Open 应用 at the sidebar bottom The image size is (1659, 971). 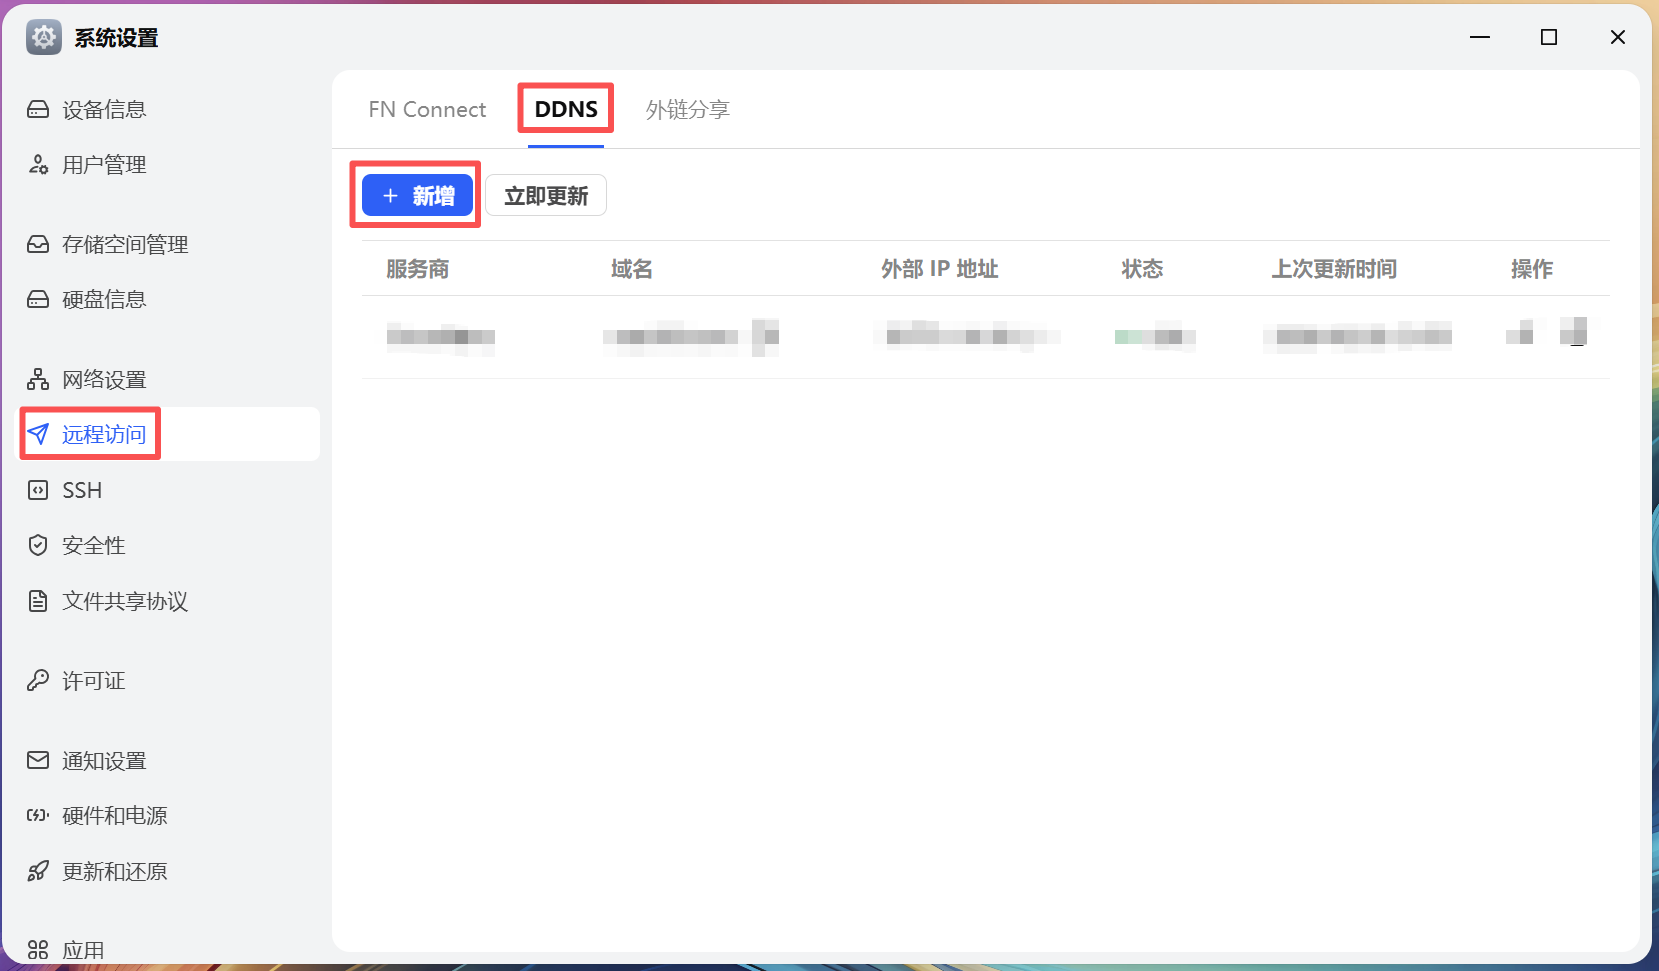pyautogui.click(x=83, y=950)
